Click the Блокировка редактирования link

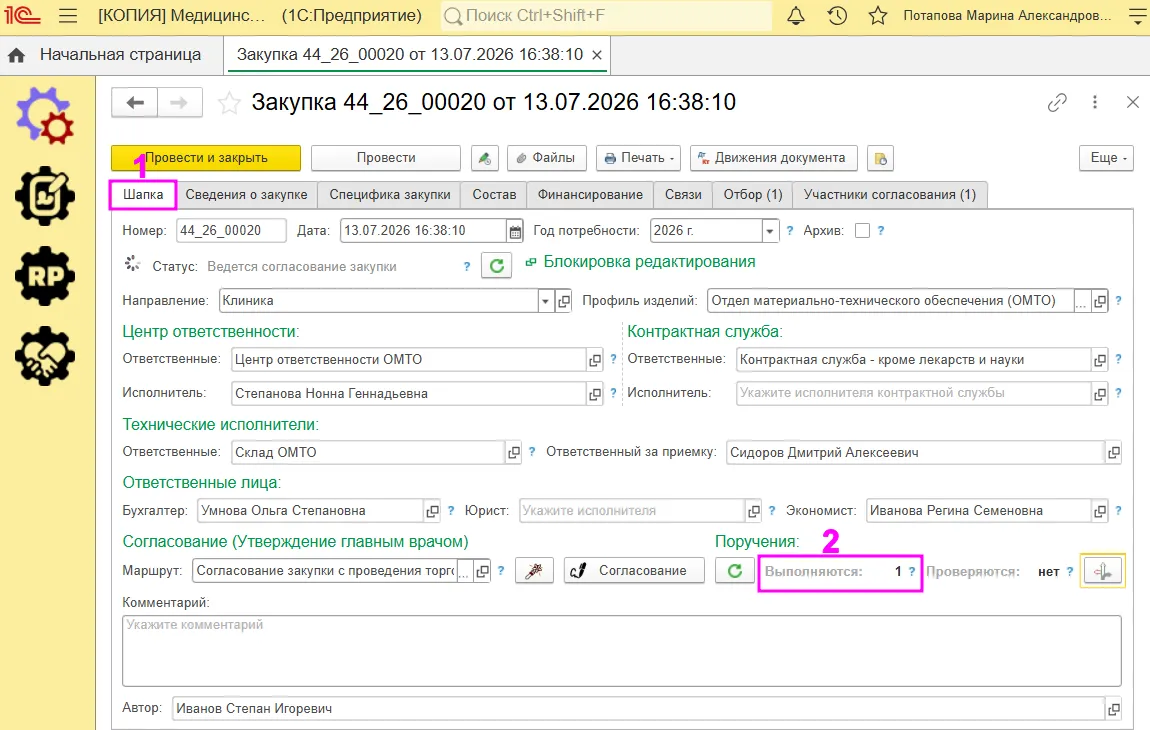click(x=649, y=262)
